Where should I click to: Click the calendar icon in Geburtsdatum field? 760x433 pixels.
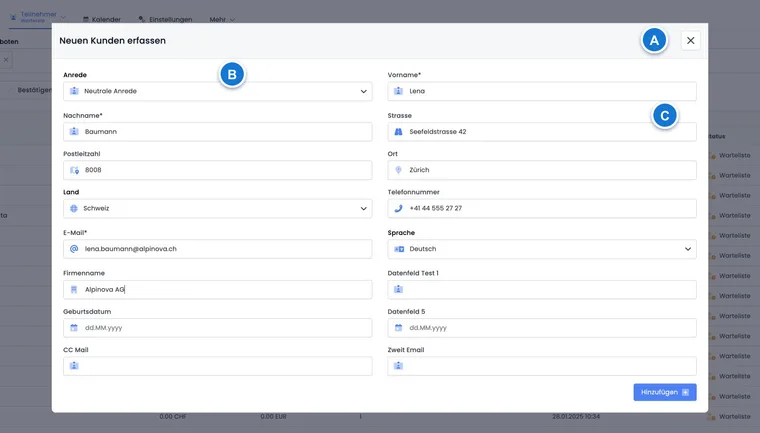click(74, 328)
